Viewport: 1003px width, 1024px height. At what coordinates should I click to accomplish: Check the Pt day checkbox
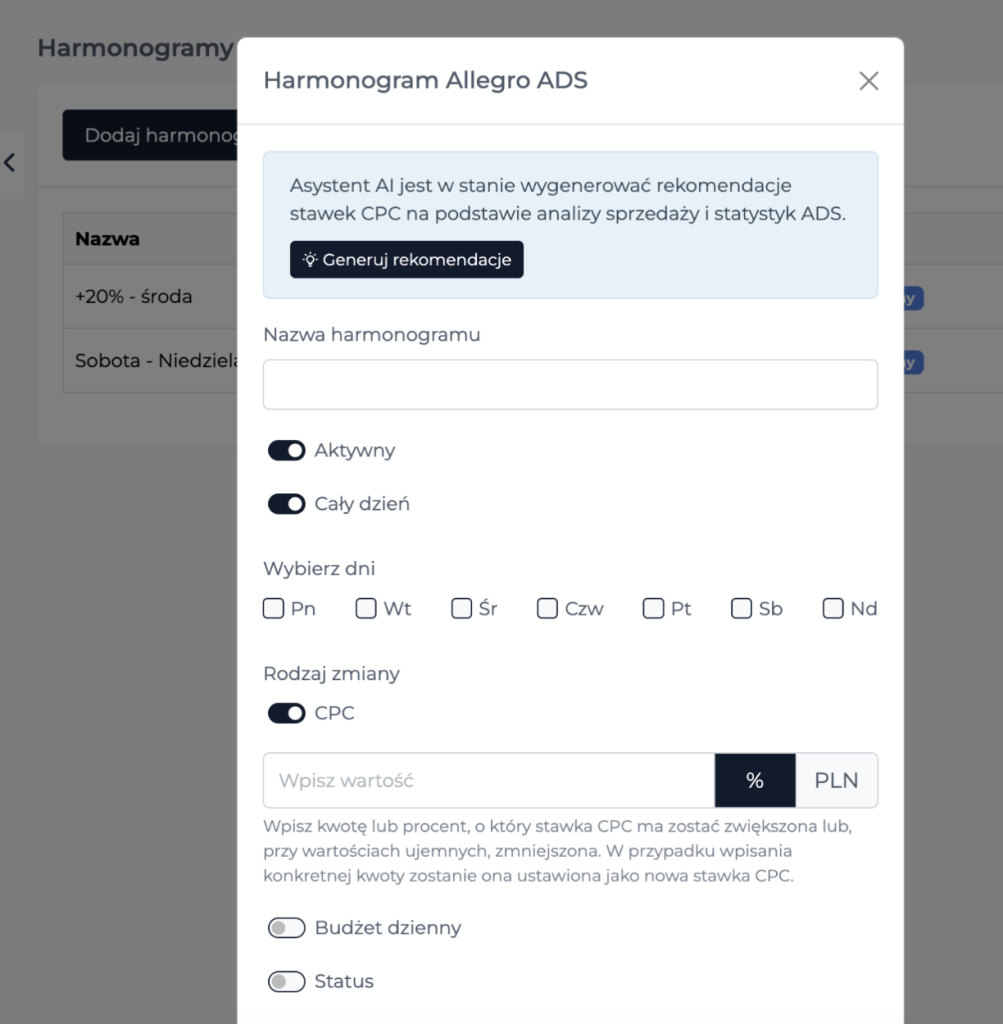[x=654, y=609]
